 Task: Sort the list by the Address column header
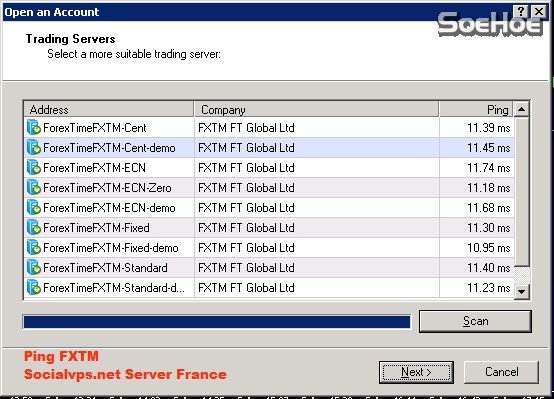pyautogui.click(x=109, y=110)
